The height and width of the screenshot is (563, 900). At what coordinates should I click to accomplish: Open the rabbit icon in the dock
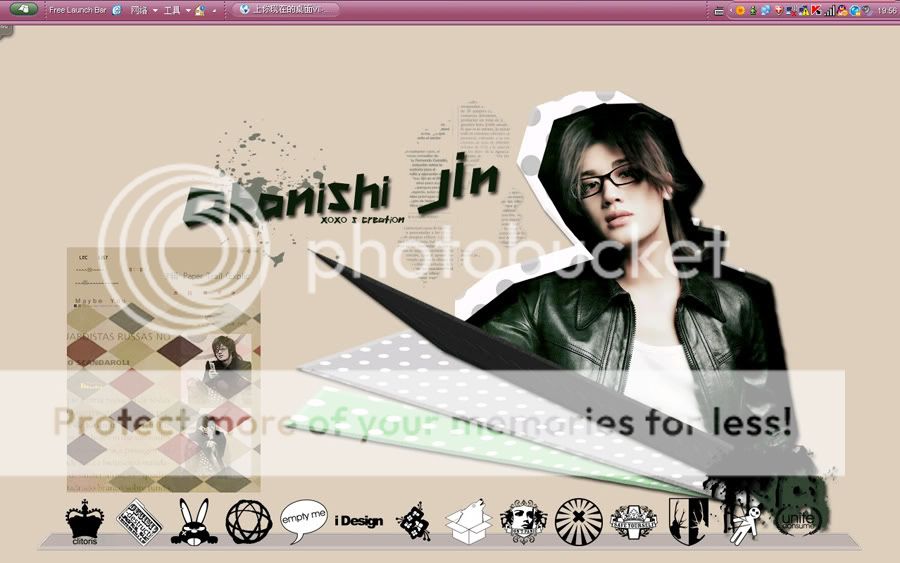[192, 520]
